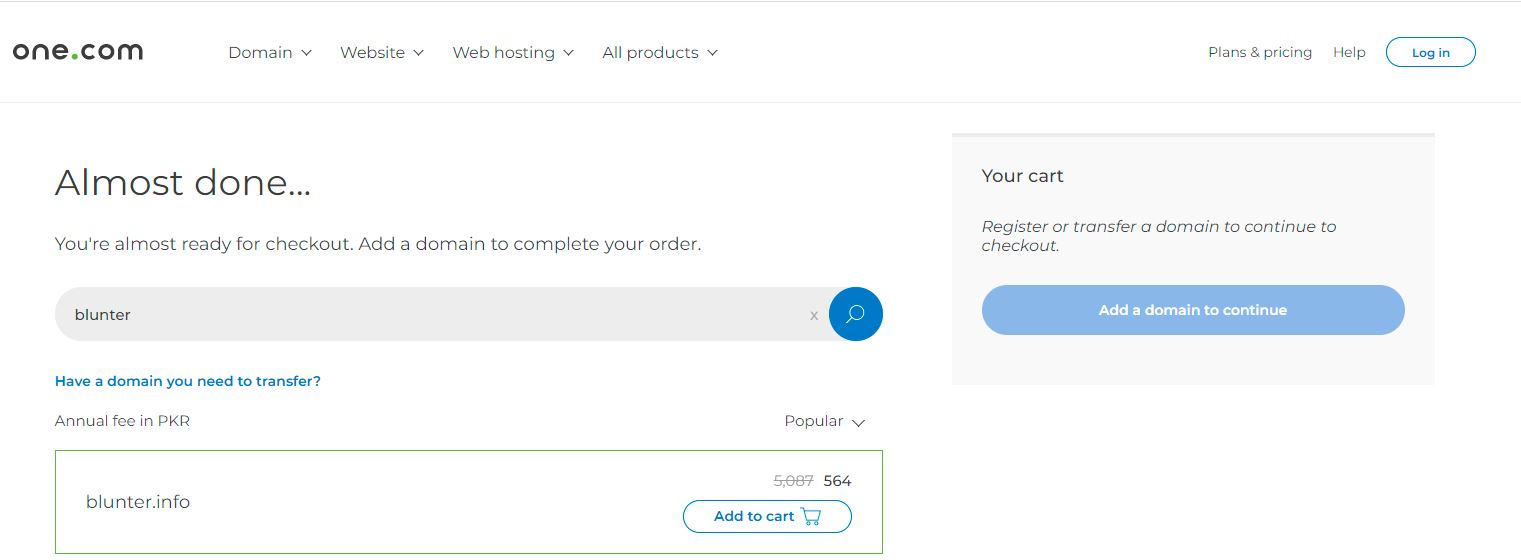Expand the Domain menu chevron
Image resolution: width=1521 pixels, height=560 pixels.
(307, 53)
